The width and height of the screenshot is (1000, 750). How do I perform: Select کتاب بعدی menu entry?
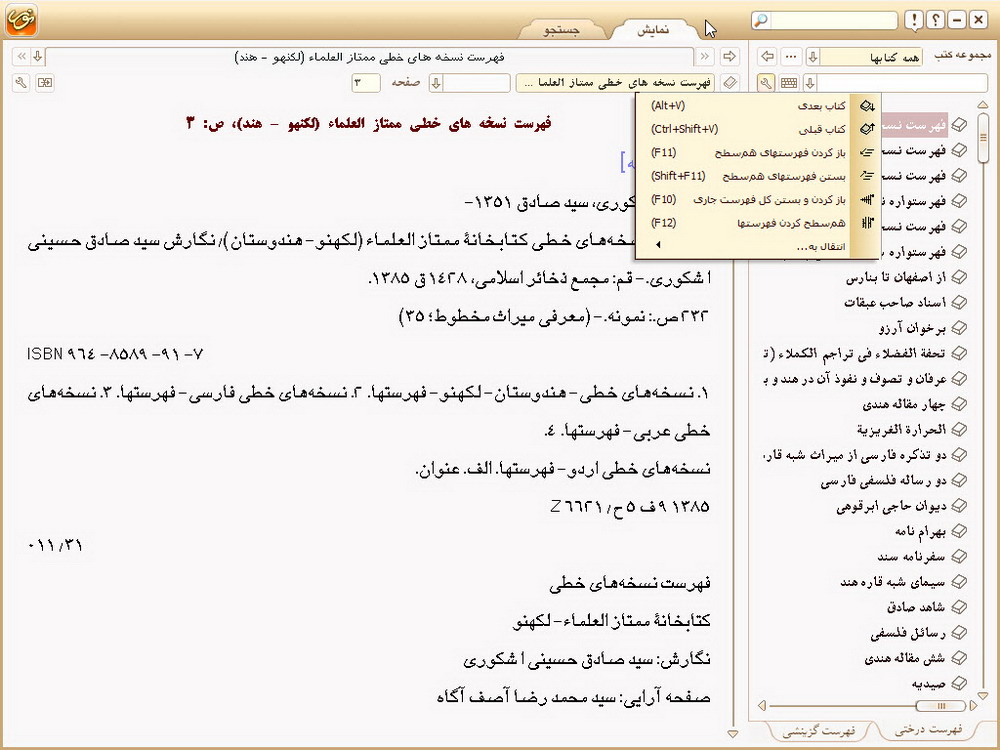[x=756, y=106]
